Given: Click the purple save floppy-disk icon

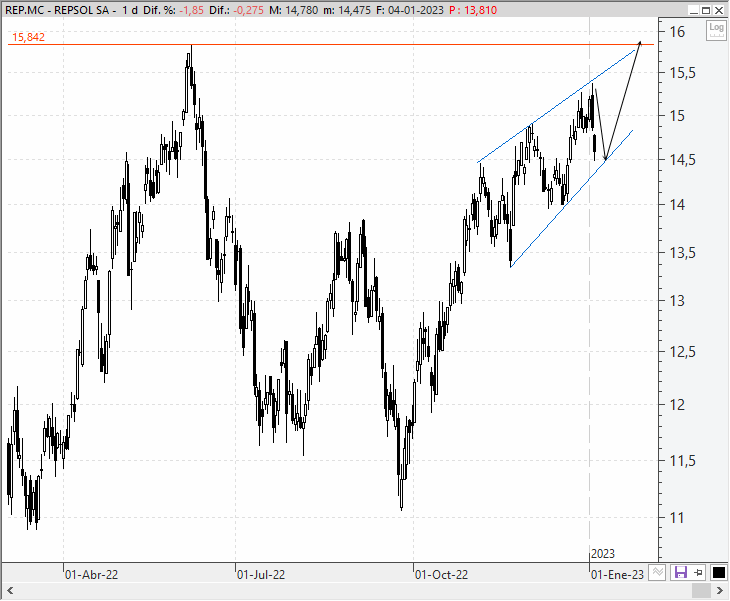Looking at the screenshot, I should coord(681,573).
